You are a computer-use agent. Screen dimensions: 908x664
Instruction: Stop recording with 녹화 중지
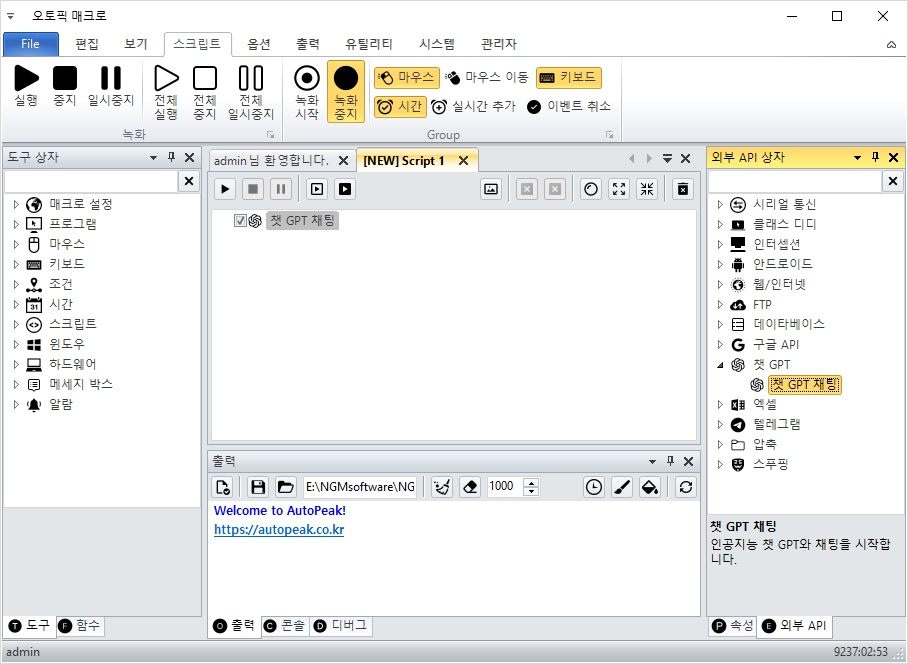pos(346,91)
